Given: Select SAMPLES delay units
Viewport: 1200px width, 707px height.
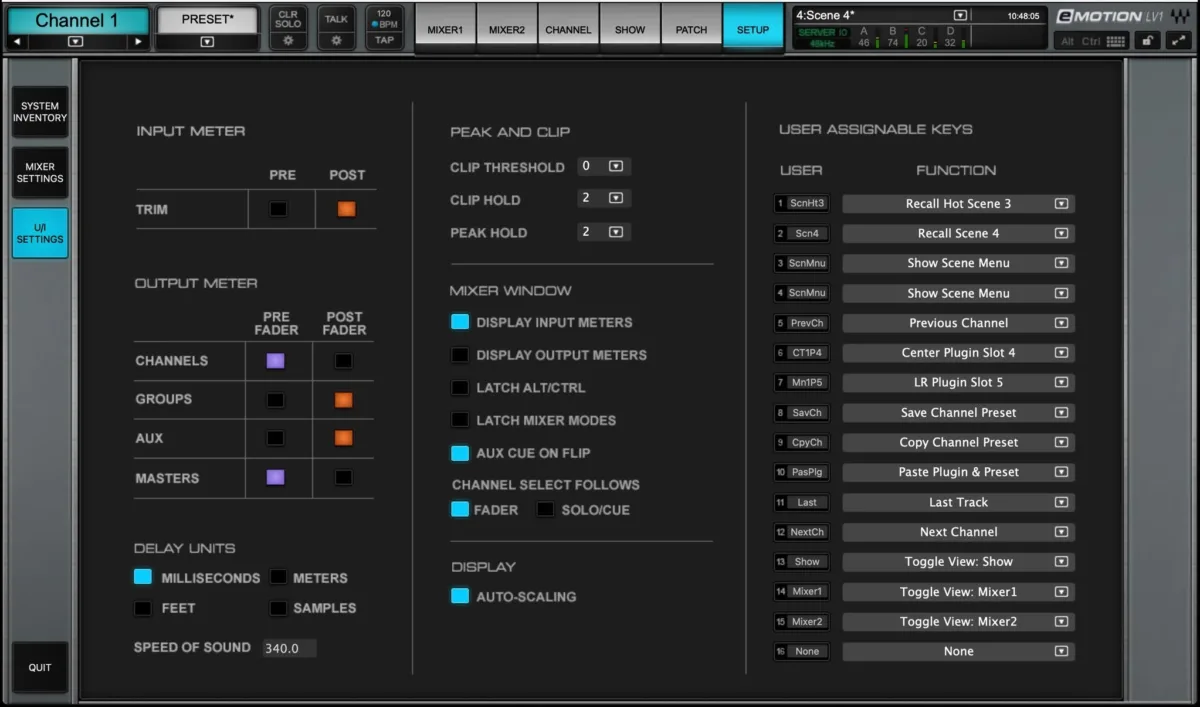Looking at the screenshot, I should click(x=278, y=607).
